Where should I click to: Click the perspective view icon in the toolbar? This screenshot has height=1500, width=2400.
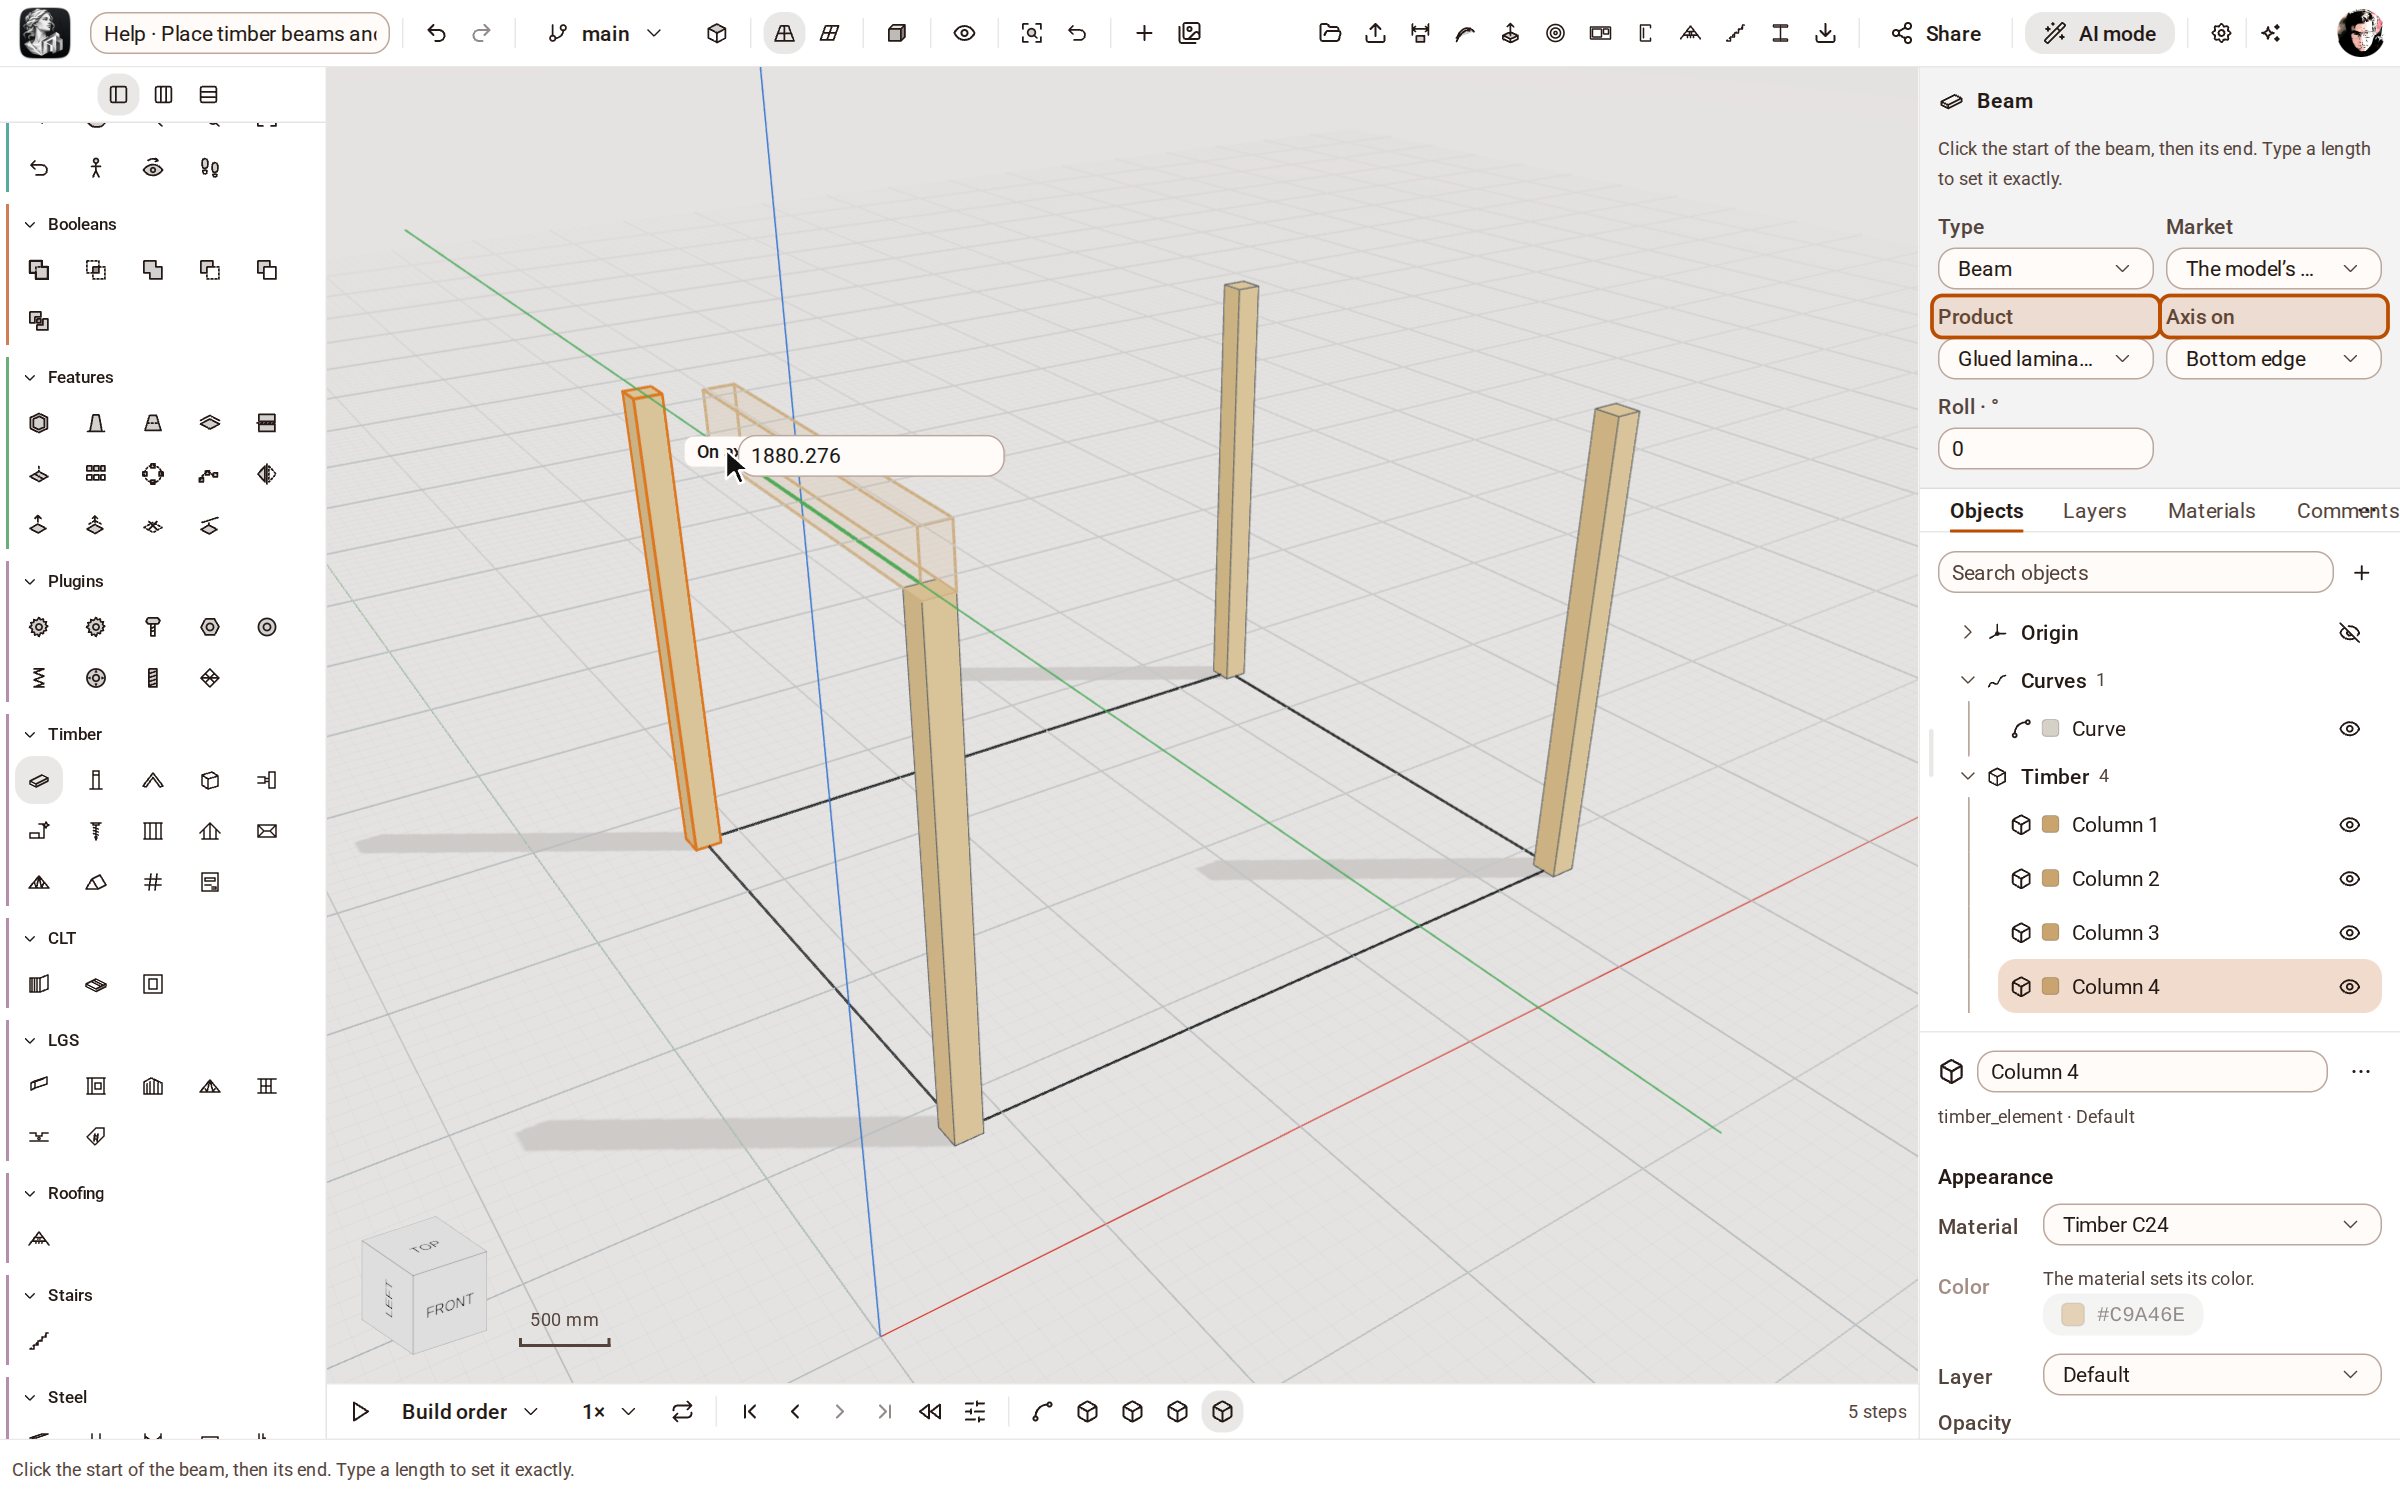(x=784, y=33)
